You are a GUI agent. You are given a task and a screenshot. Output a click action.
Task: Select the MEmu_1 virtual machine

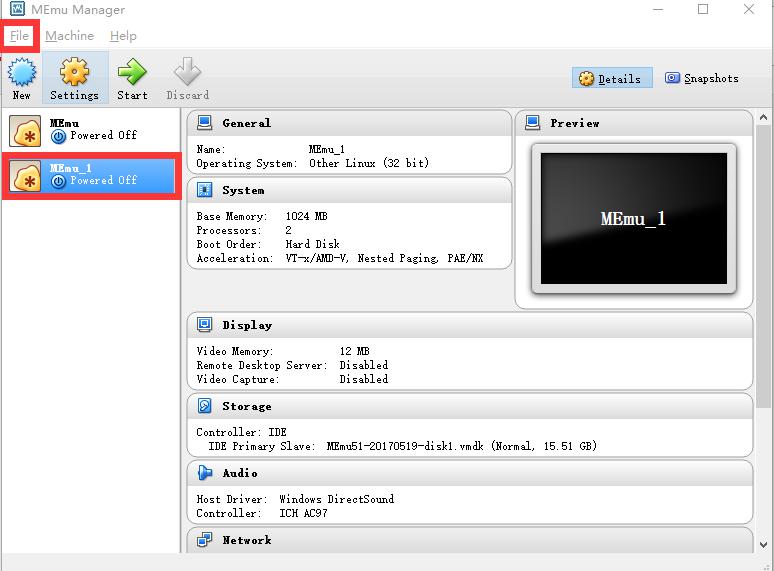(x=90, y=176)
